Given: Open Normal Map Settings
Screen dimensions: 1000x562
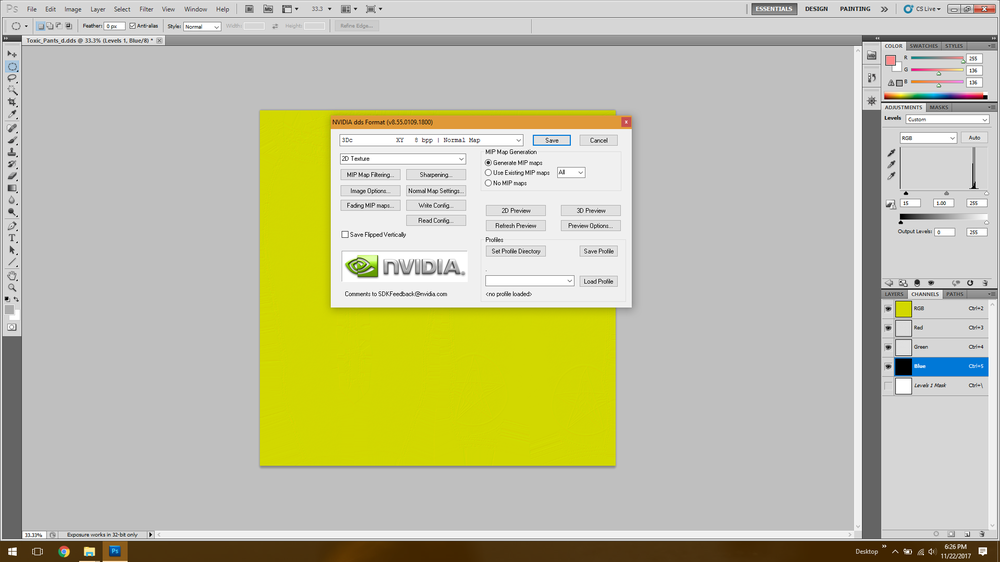Looking at the screenshot, I should pyautogui.click(x=436, y=191).
